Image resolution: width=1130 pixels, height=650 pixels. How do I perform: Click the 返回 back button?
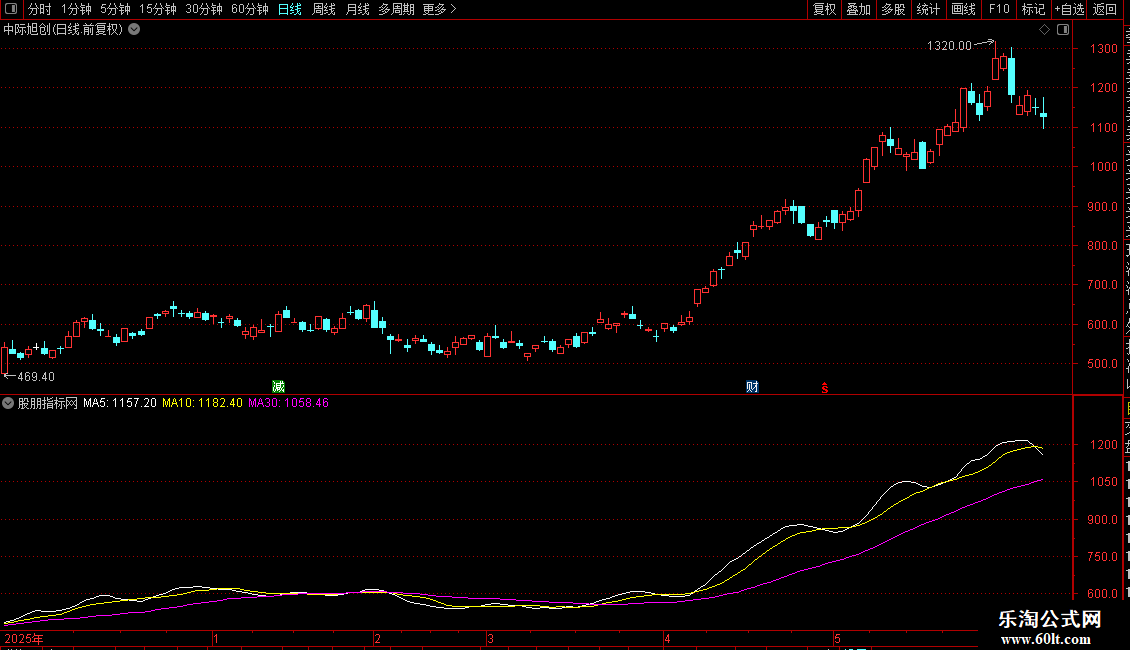click(x=1105, y=9)
